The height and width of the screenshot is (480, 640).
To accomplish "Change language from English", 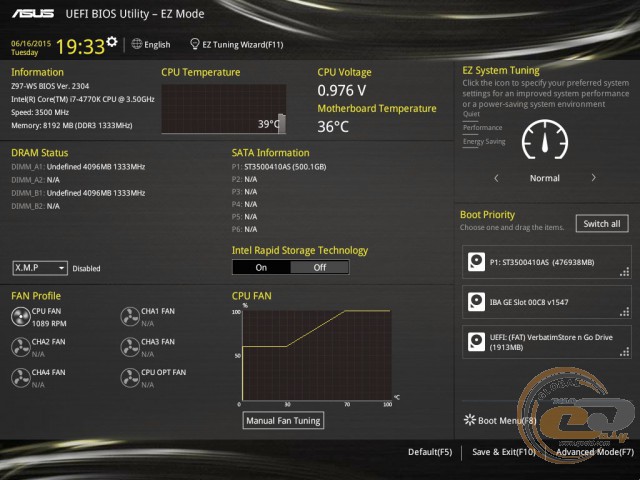I will 151,44.
